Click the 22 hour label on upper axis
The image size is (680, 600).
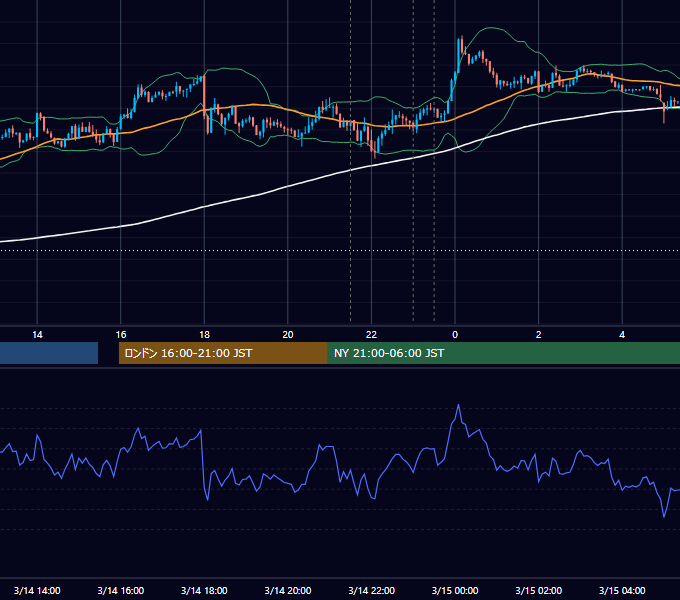[371, 335]
